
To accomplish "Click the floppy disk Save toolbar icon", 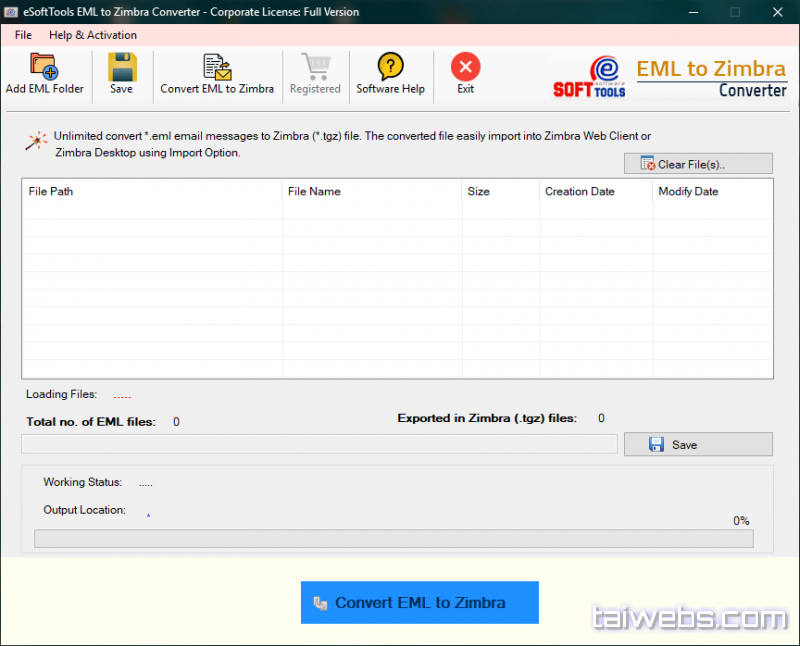I will pyautogui.click(x=121, y=66).
